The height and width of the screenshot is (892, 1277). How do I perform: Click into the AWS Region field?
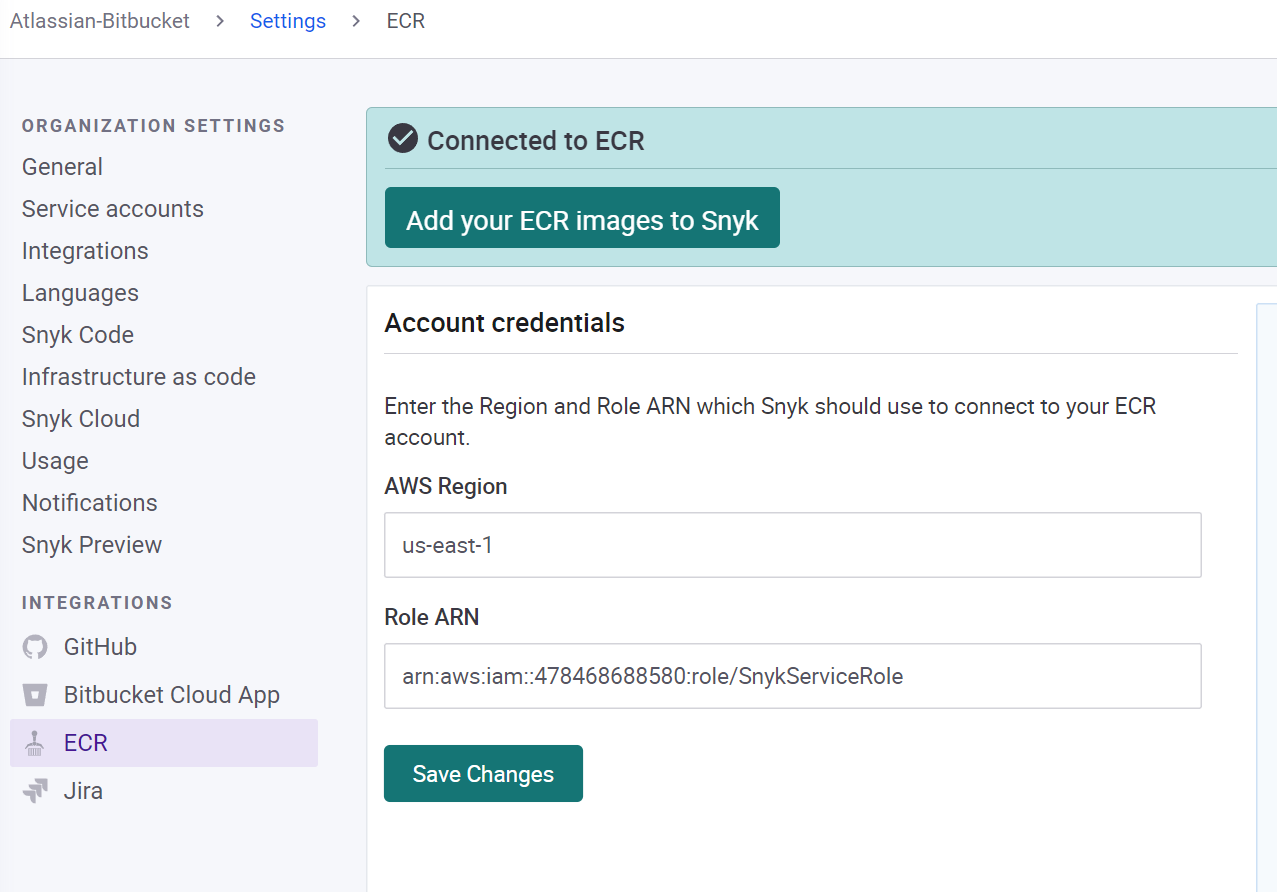(793, 545)
